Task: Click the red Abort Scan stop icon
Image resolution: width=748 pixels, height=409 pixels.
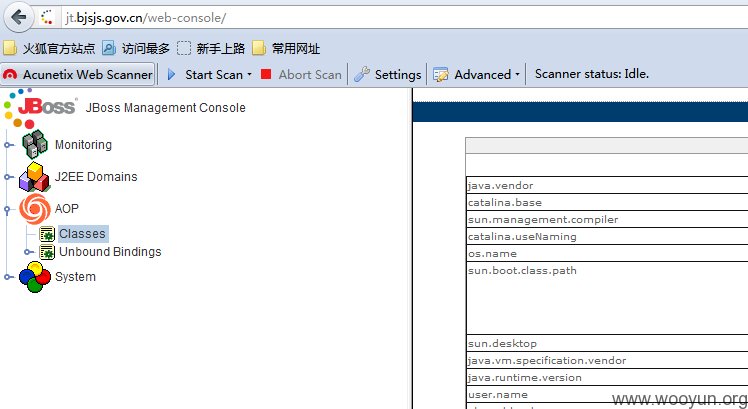Action: [x=266, y=74]
